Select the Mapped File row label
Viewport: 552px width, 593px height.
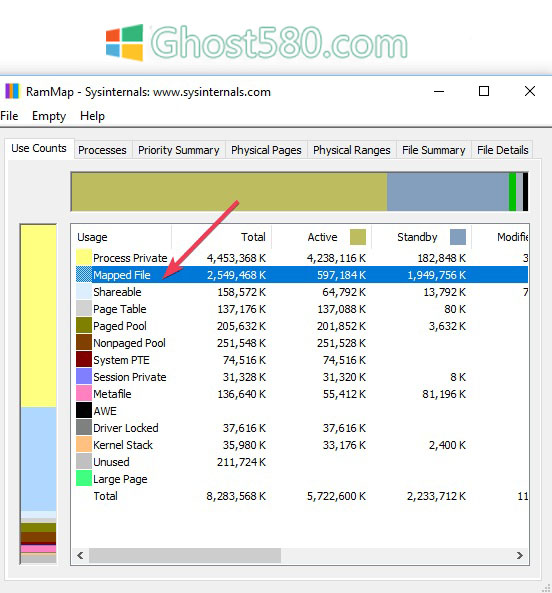click(x=122, y=275)
